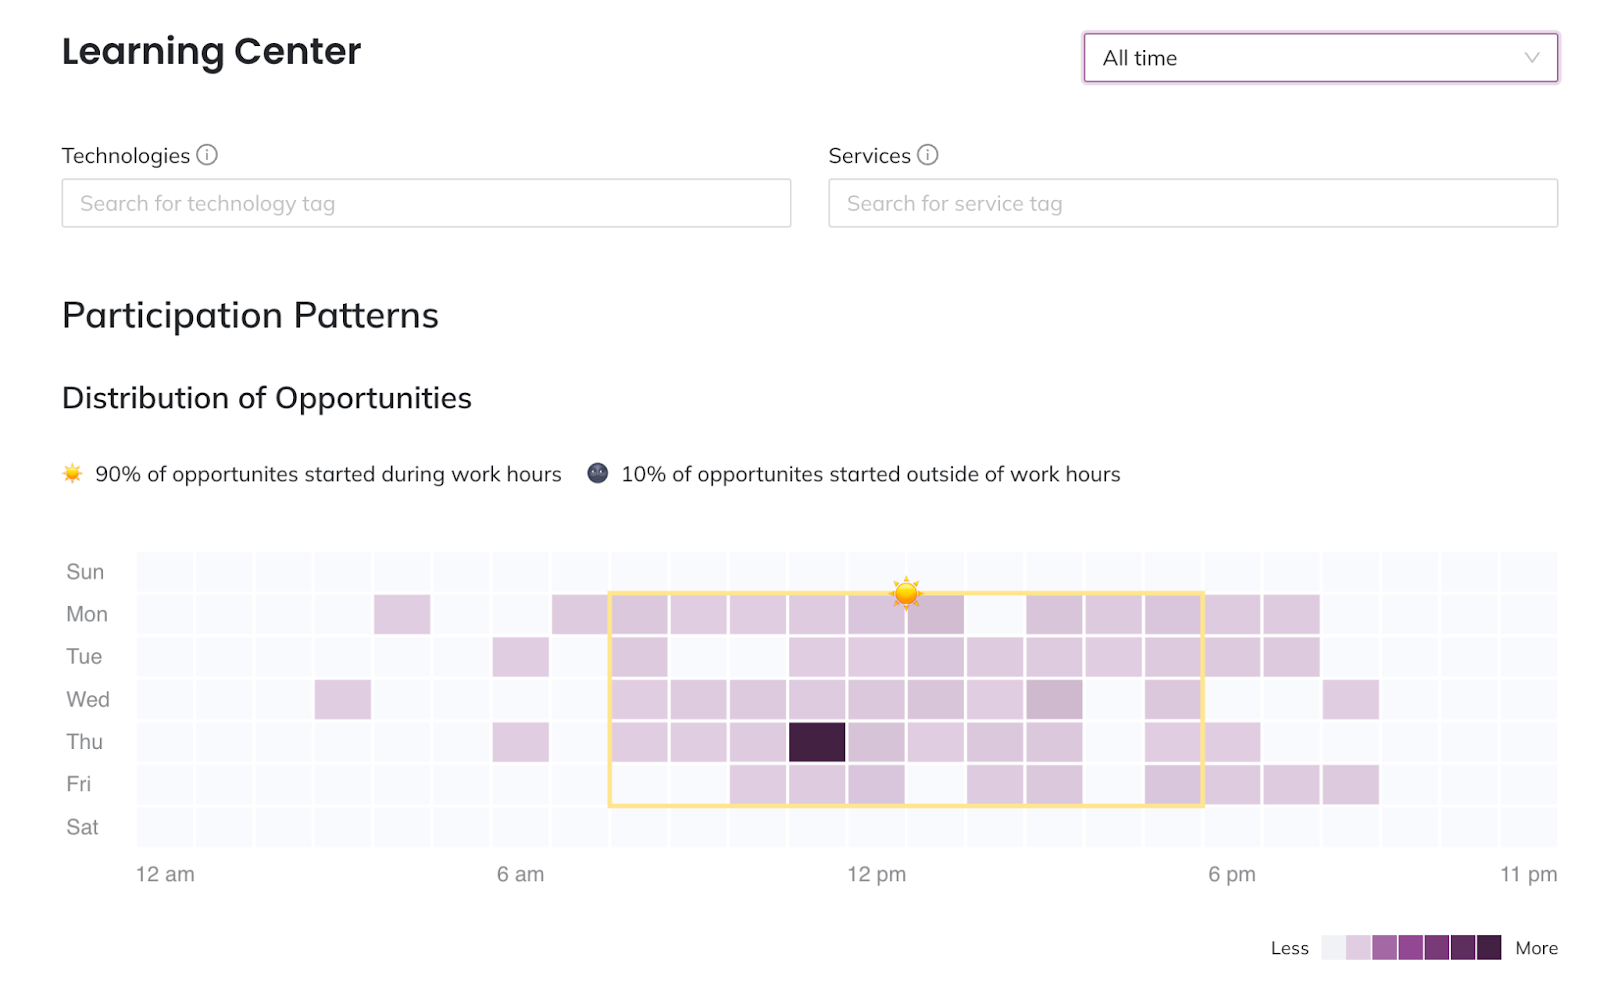Click the darkest legend swatch next to More
This screenshot has height=988, width=1600.
(x=1489, y=947)
